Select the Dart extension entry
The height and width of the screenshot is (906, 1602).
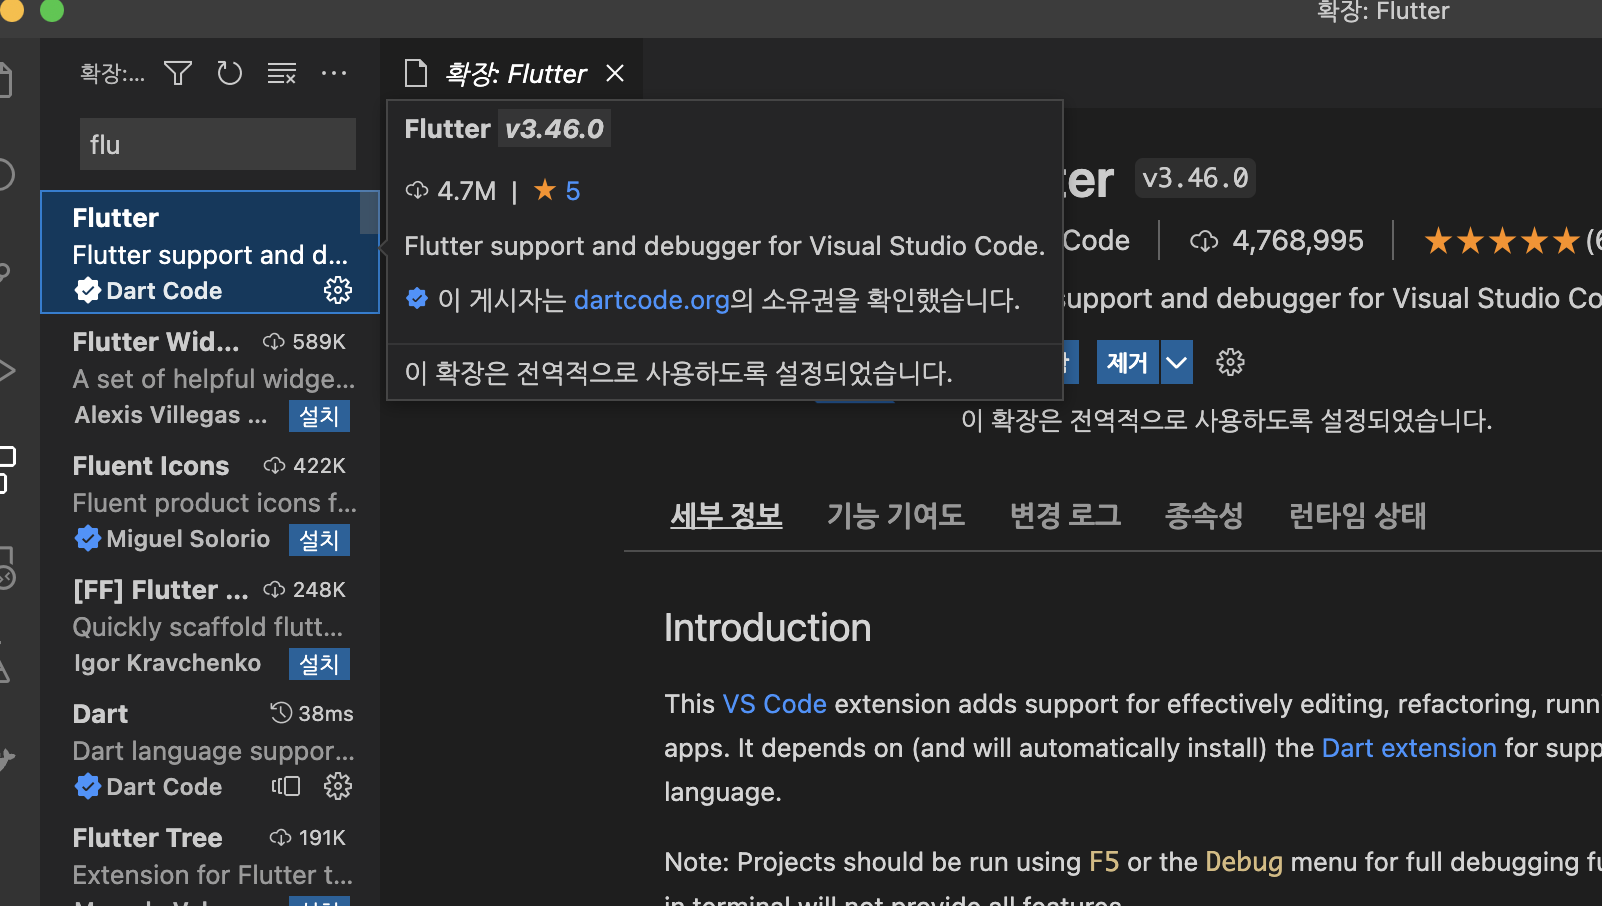pyautogui.click(x=210, y=750)
